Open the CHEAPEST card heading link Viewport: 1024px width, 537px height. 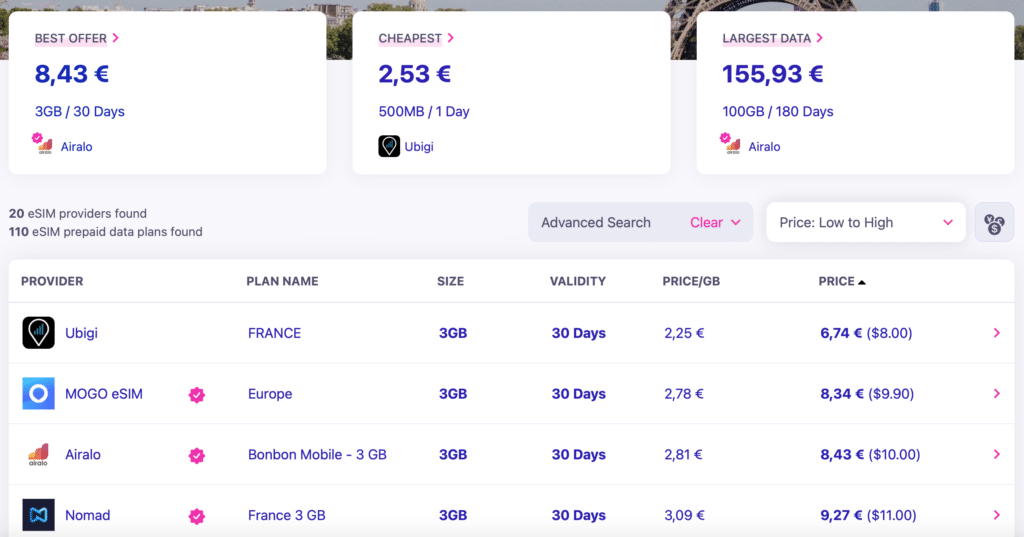click(x=416, y=39)
